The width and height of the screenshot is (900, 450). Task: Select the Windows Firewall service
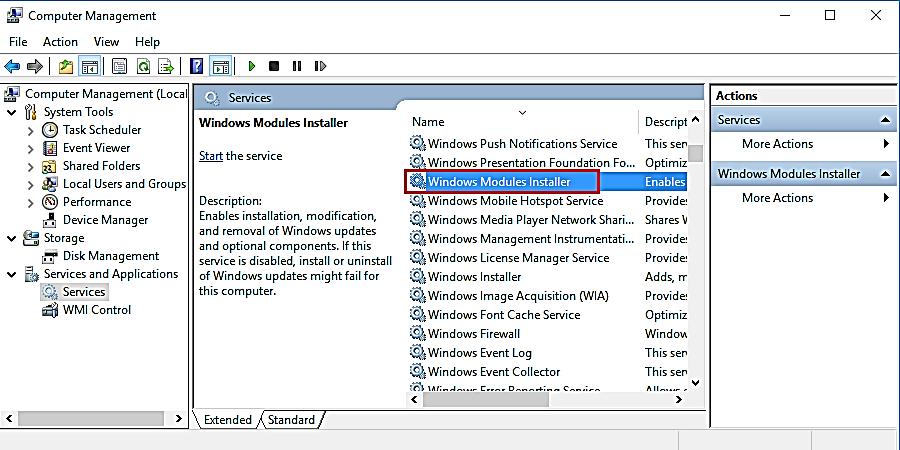pyautogui.click(x=473, y=334)
